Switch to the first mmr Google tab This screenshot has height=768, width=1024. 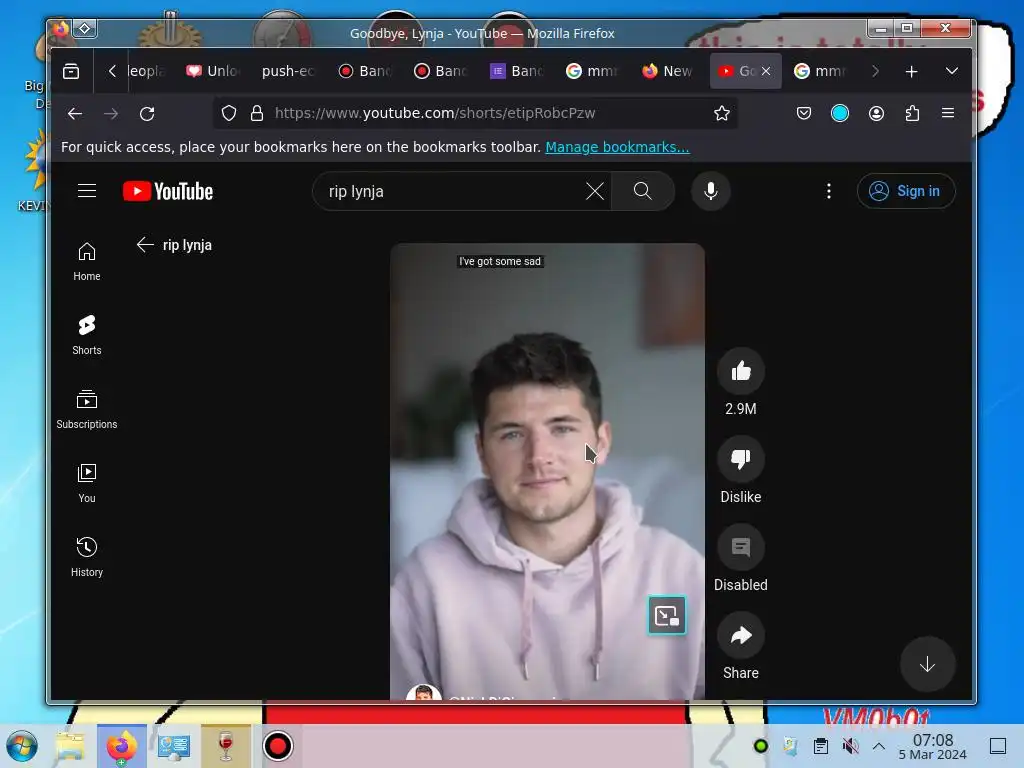click(x=593, y=71)
